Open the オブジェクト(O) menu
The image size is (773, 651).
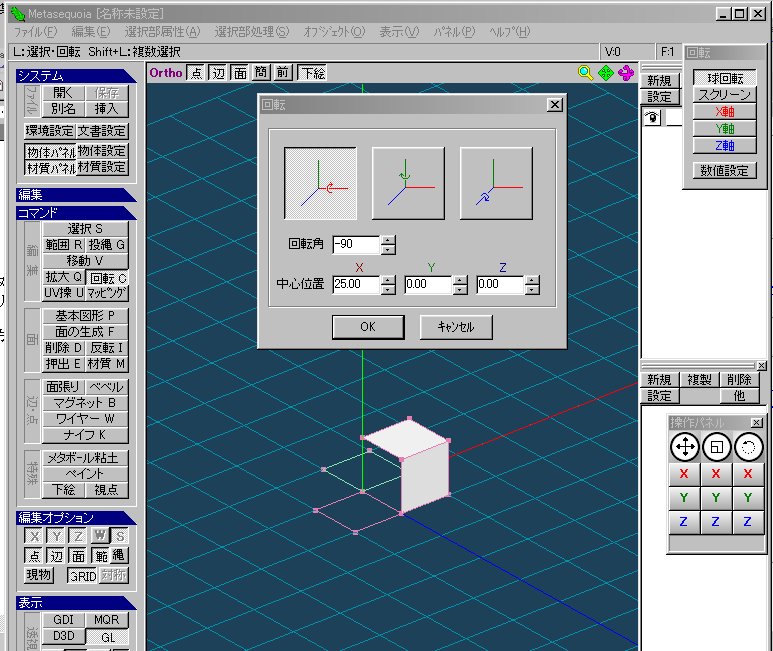[x=334, y=32]
